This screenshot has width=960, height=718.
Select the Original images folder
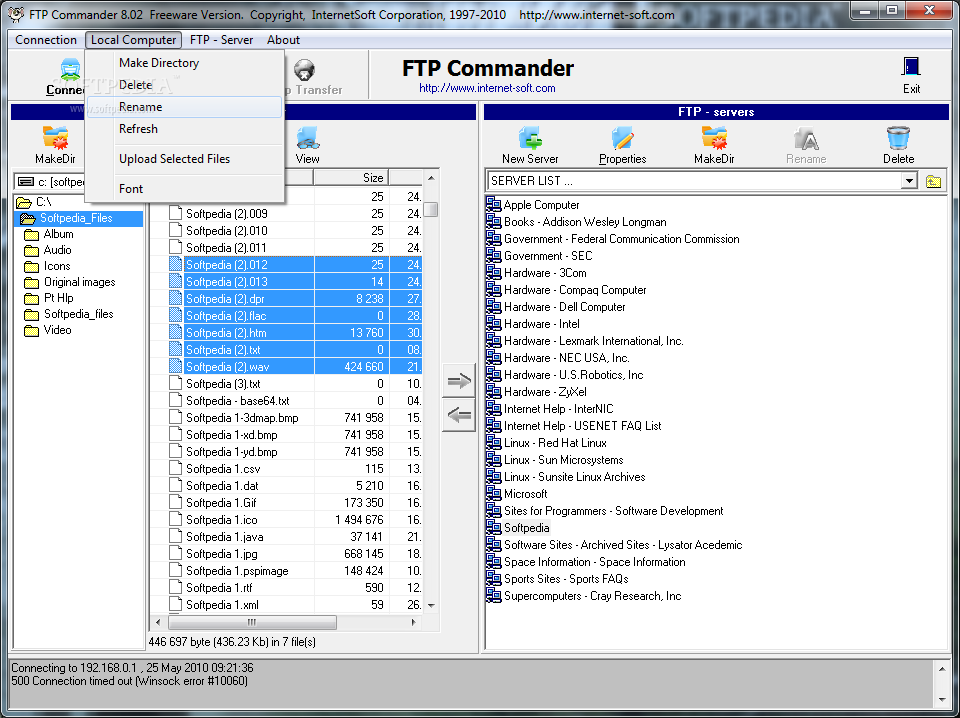point(80,282)
